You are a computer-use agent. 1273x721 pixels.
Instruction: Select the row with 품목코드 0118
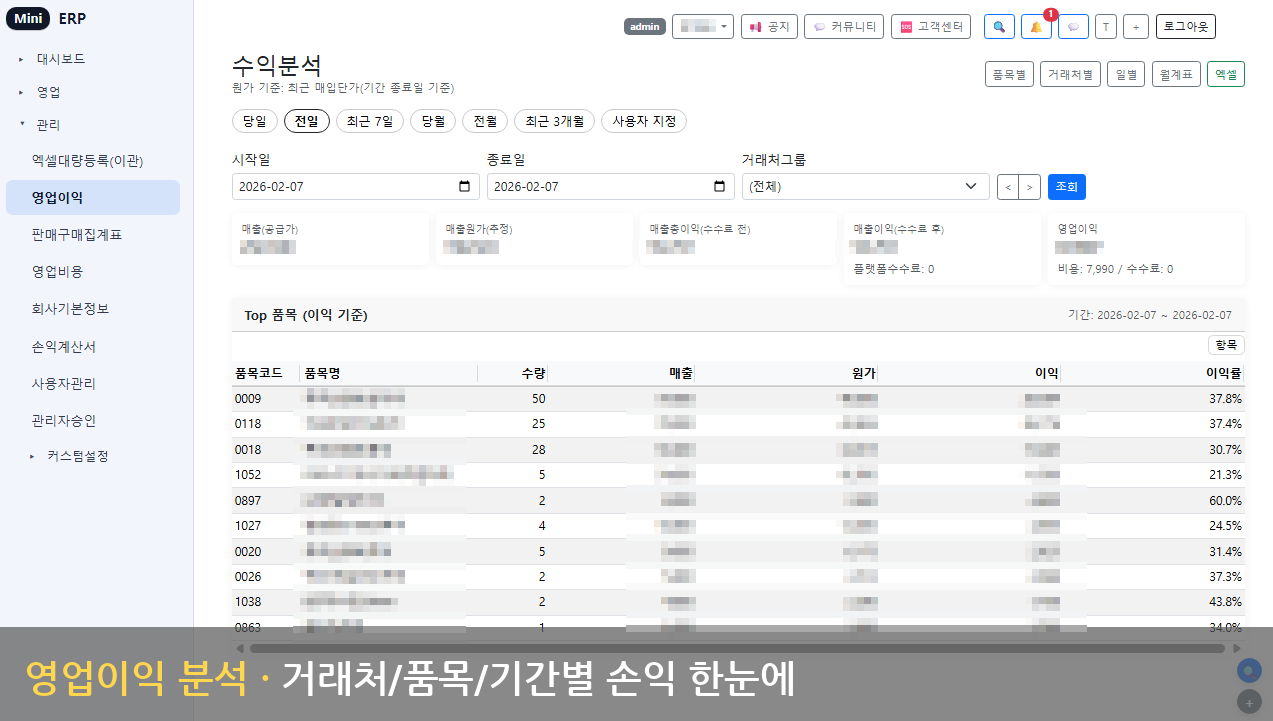738,424
